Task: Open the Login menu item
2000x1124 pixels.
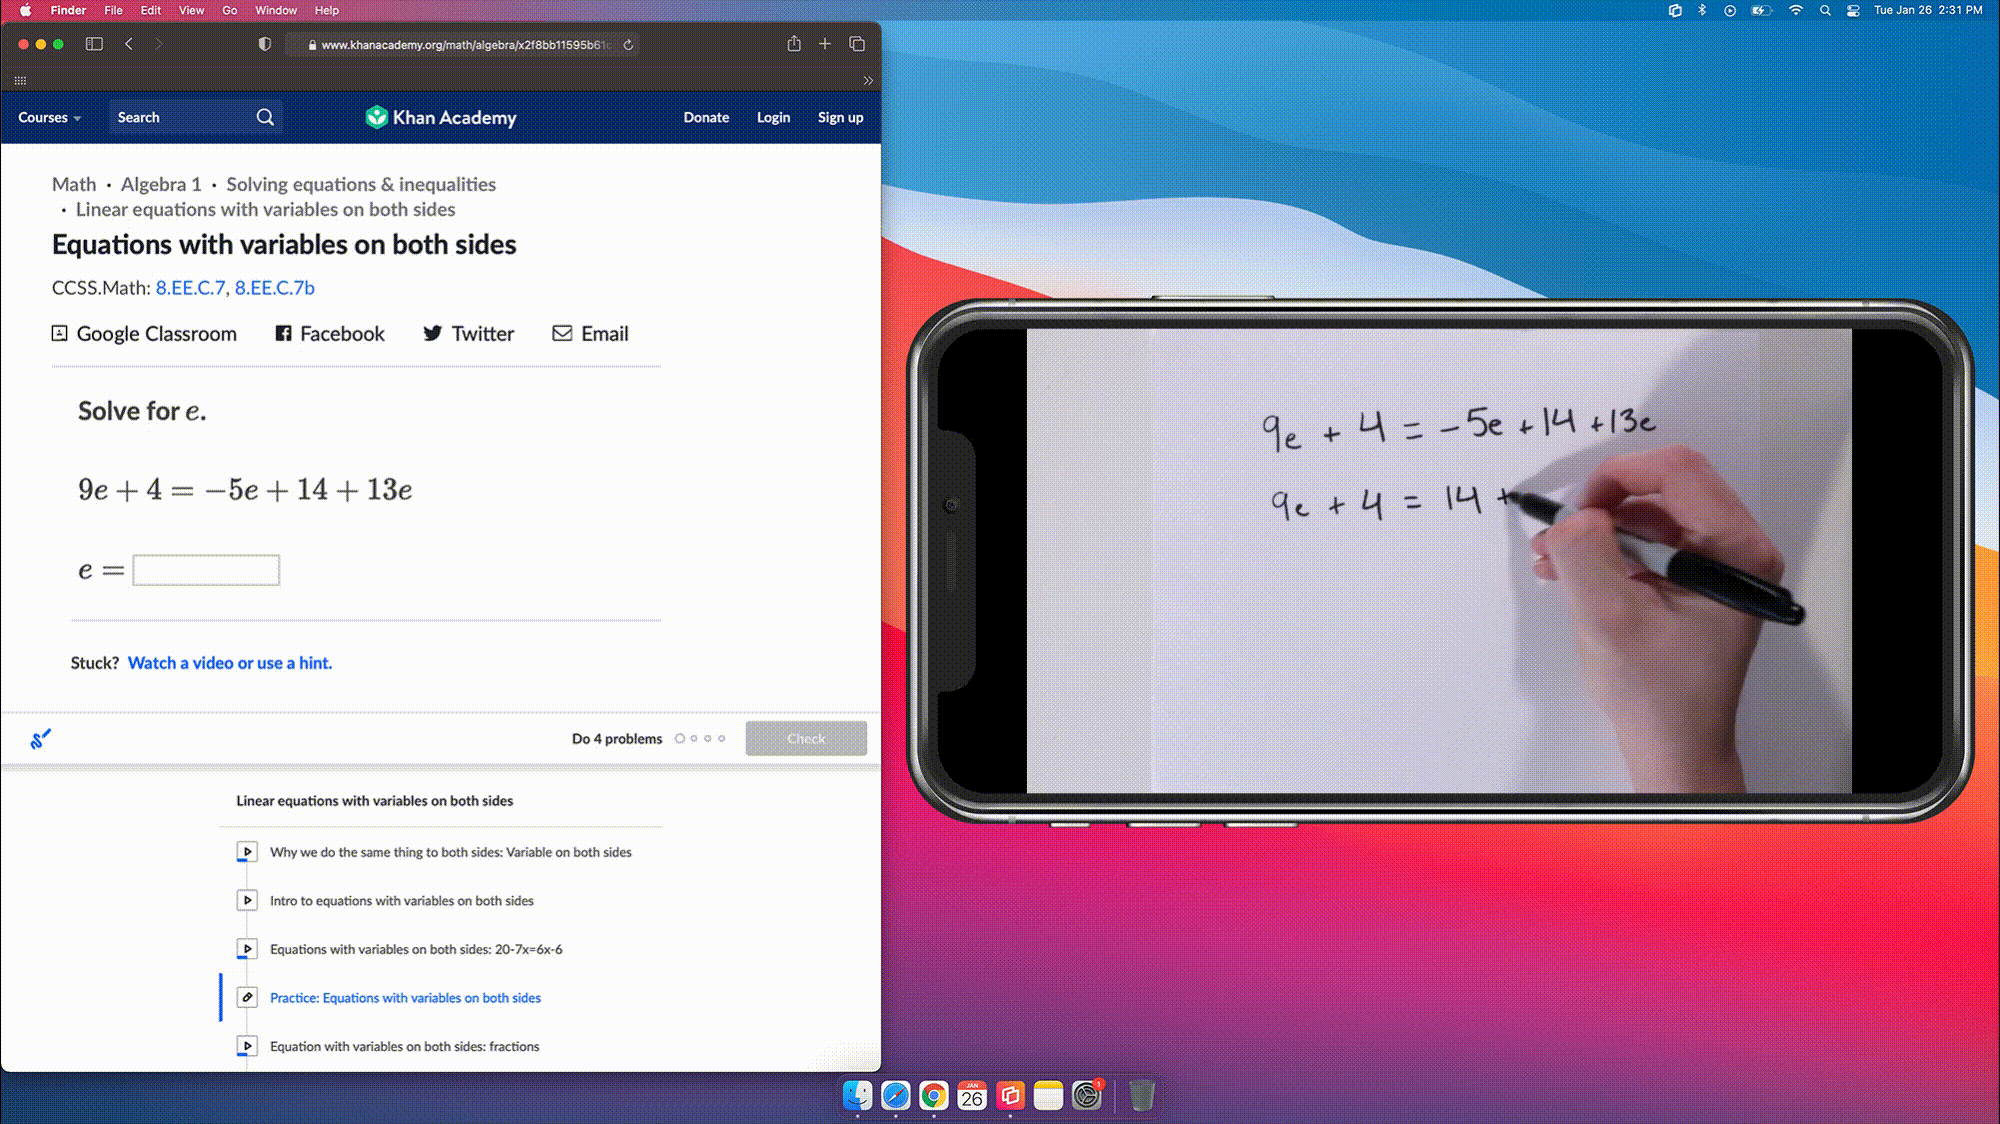Action: 772,115
